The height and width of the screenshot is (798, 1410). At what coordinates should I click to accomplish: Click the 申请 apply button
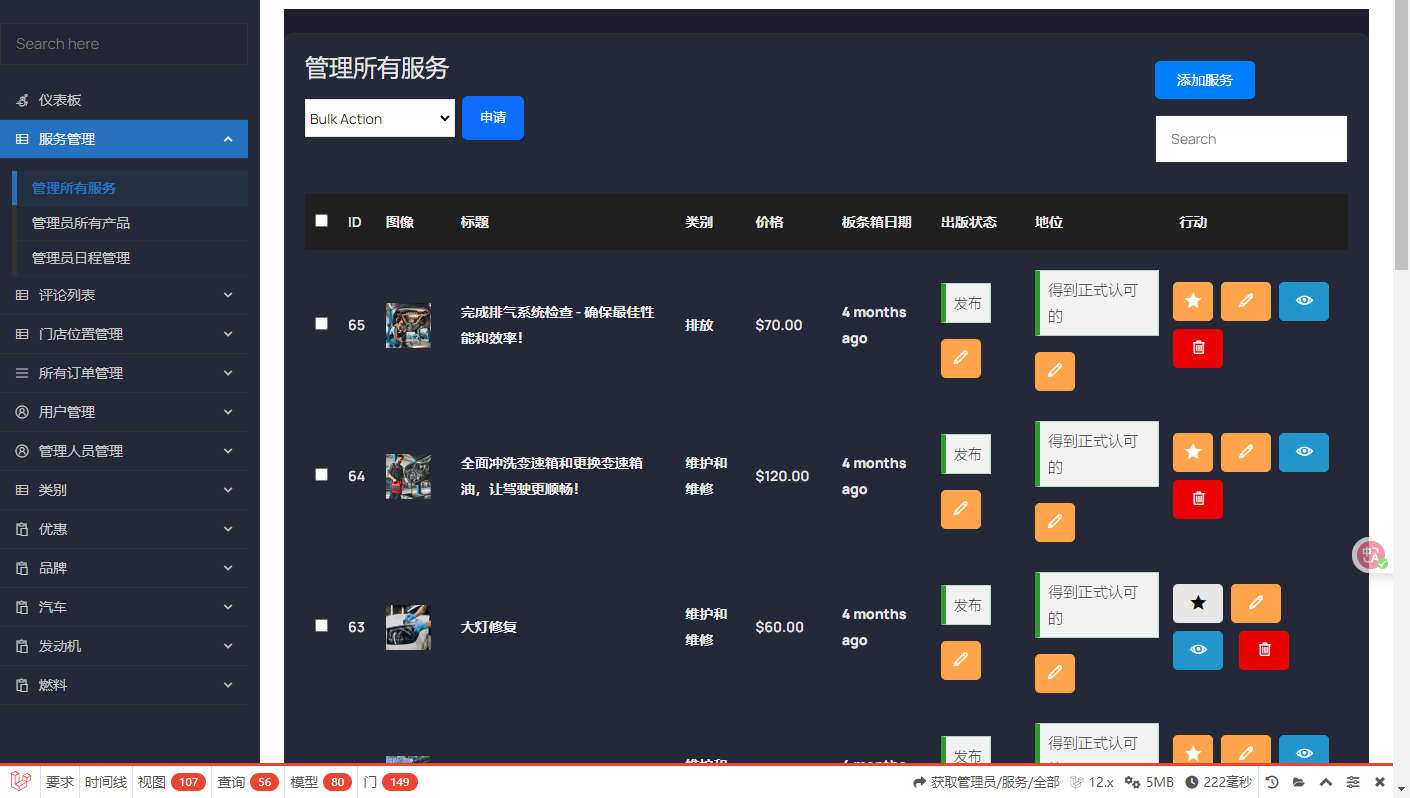[x=493, y=118]
